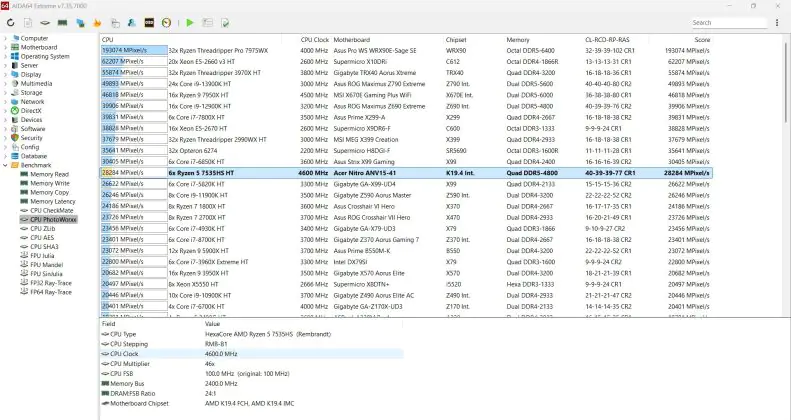
Task: Start the benchmark with the green play icon
Action: (x=190, y=23)
